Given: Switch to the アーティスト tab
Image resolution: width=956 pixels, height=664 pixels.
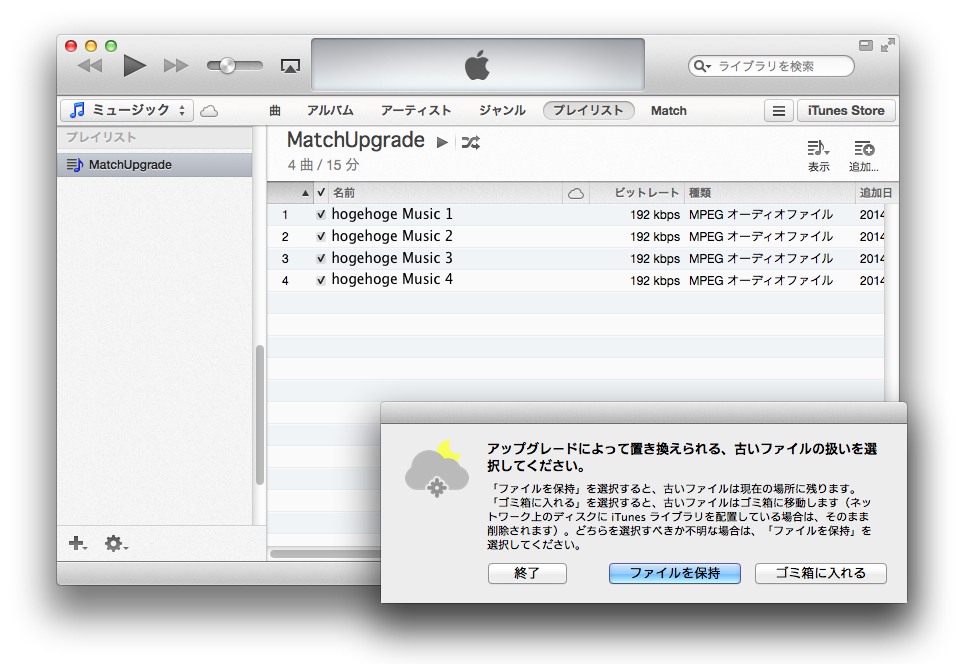Looking at the screenshot, I should tap(416, 110).
